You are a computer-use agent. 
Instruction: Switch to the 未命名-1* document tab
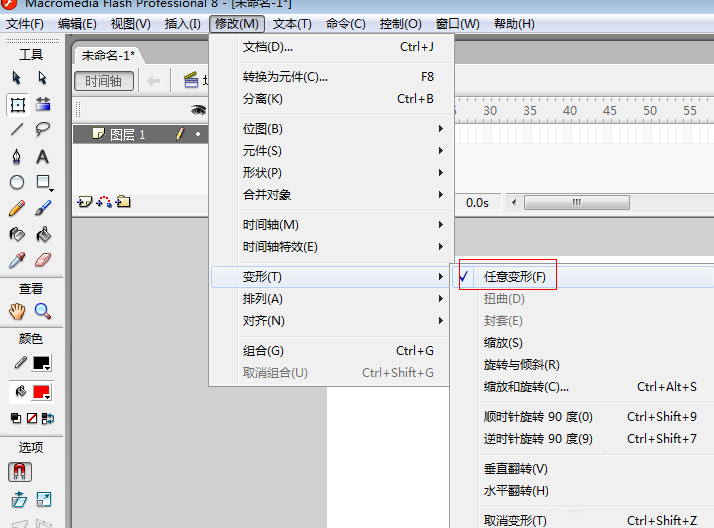[x=108, y=56]
